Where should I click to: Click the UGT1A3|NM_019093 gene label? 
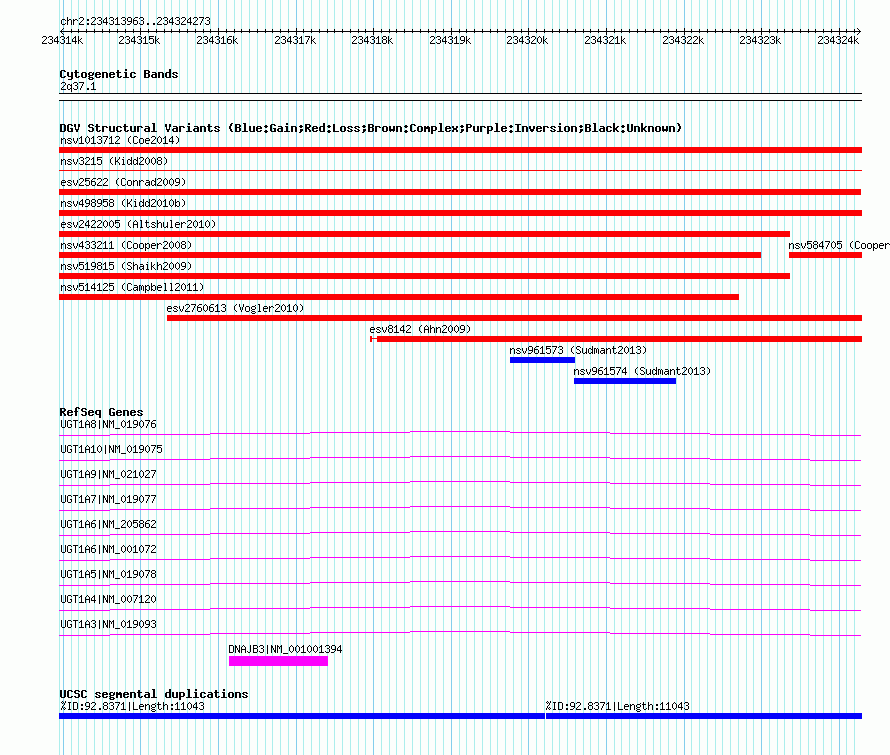[x=108, y=624]
